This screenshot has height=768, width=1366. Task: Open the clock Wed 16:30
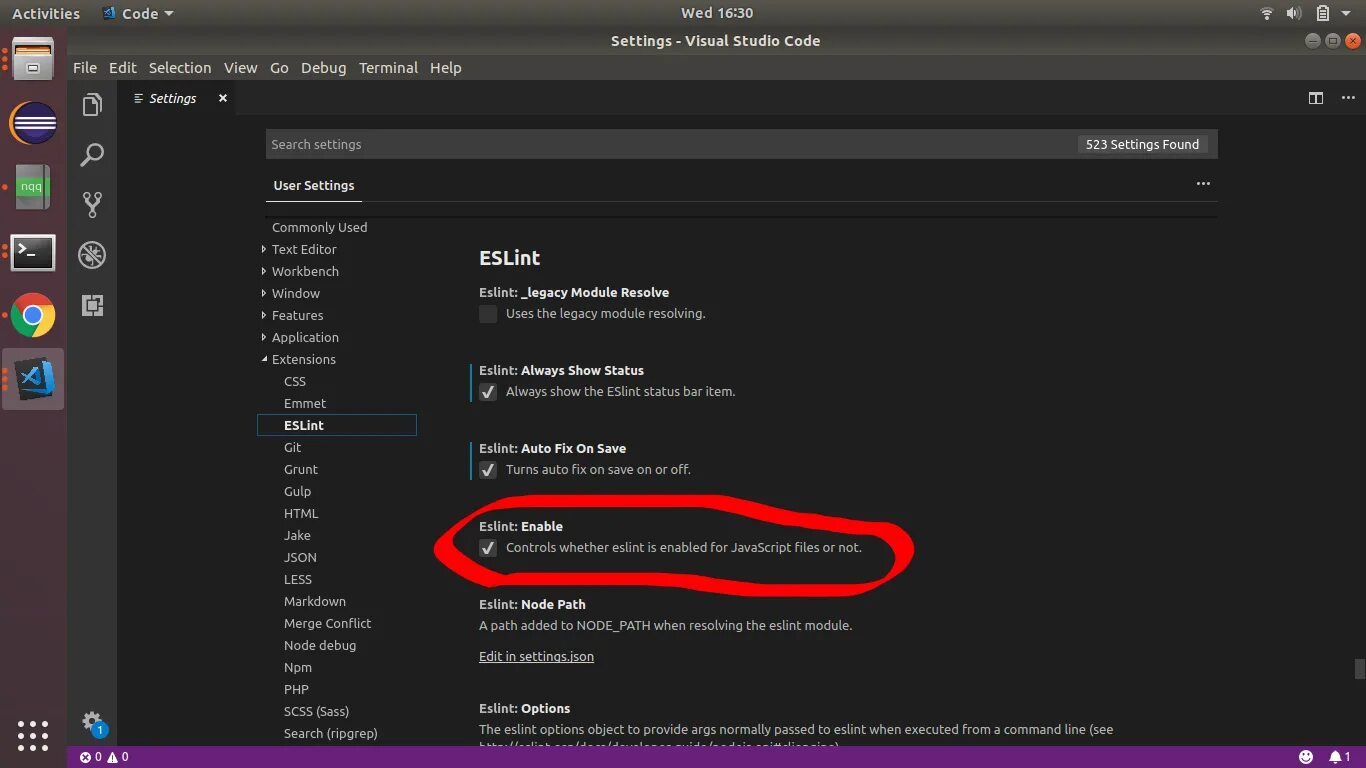(x=717, y=13)
